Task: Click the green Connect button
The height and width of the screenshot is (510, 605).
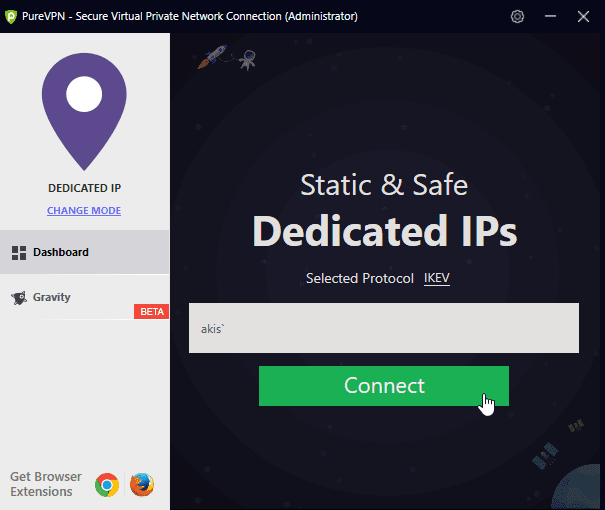Action: point(384,386)
